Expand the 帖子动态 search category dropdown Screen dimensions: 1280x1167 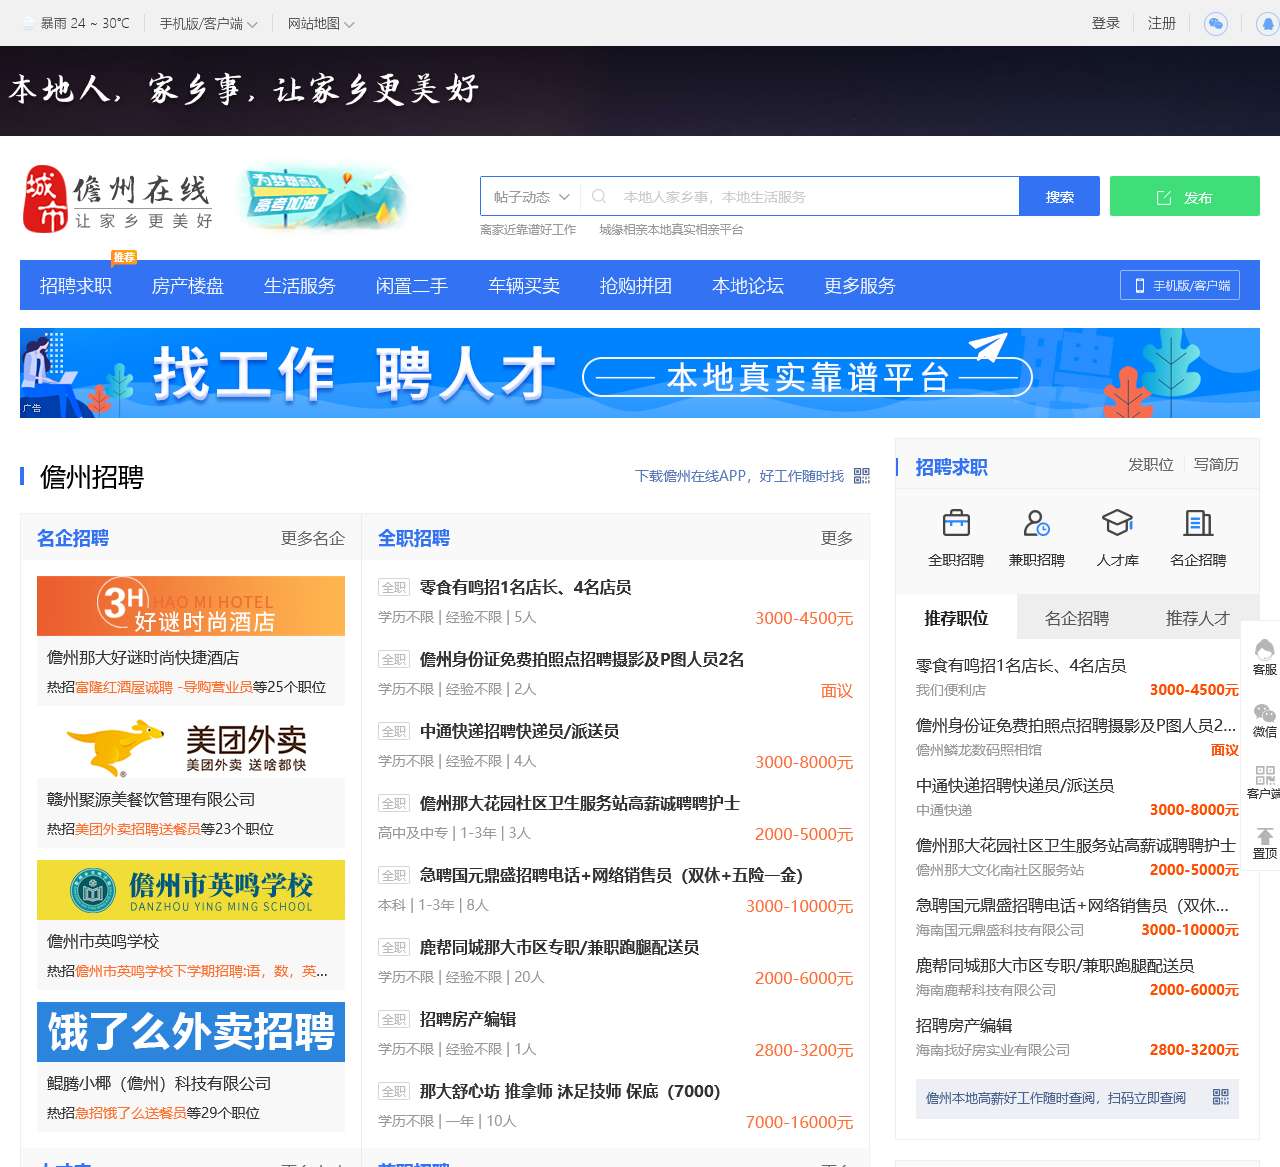click(531, 197)
